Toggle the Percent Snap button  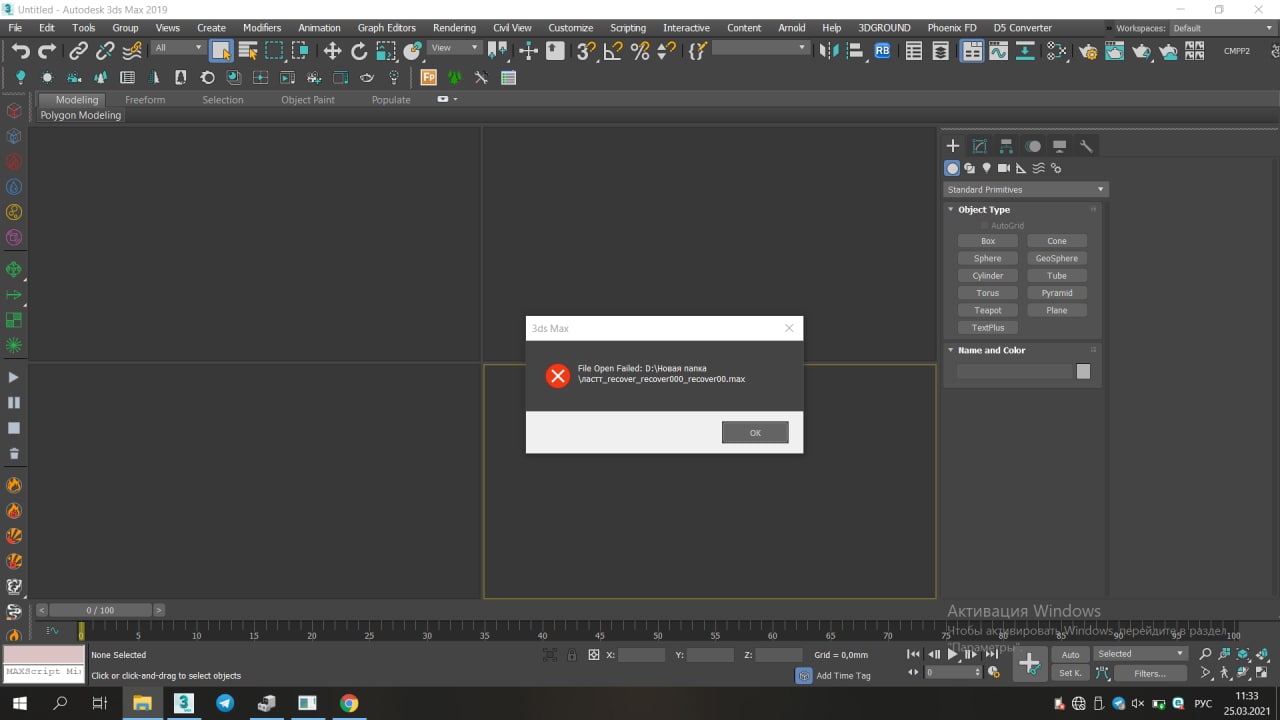(640, 50)
